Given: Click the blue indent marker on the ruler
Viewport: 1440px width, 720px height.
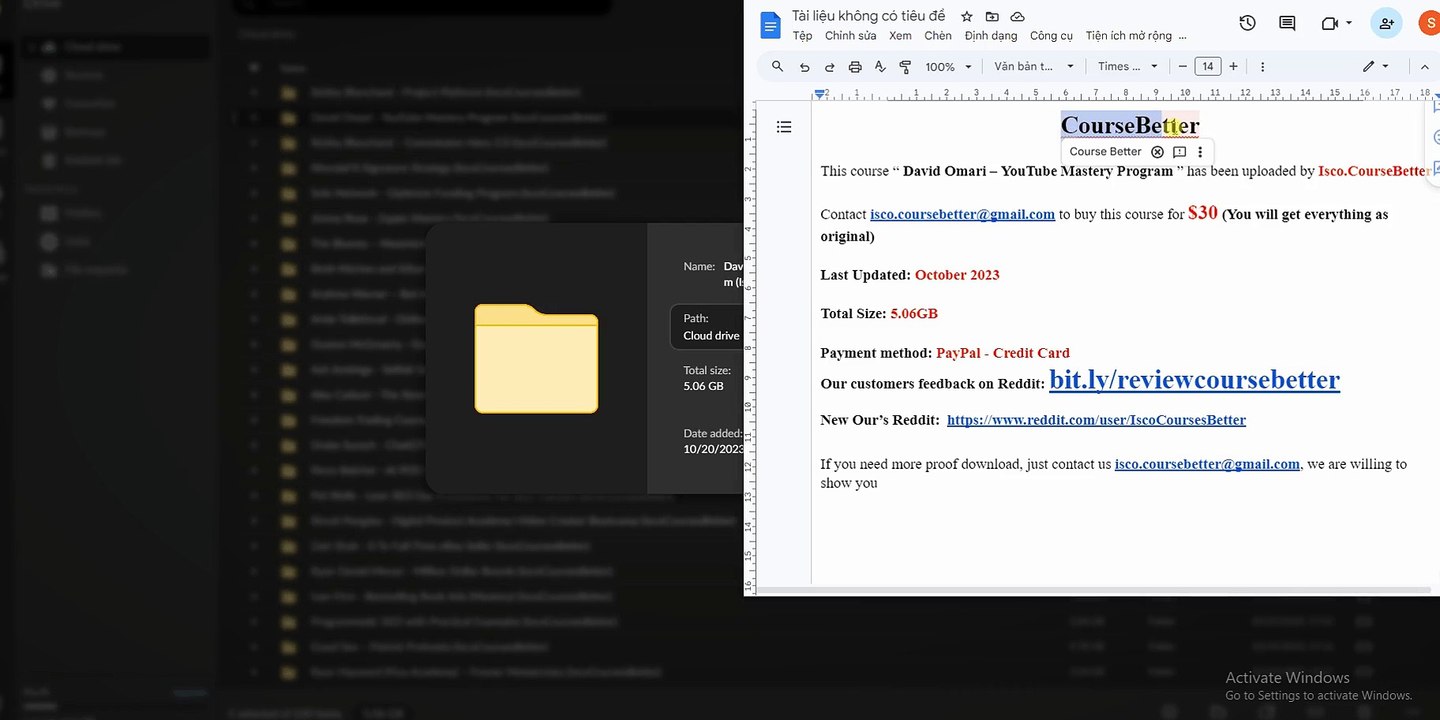Looking at the screenshot, I should [820, 93].
